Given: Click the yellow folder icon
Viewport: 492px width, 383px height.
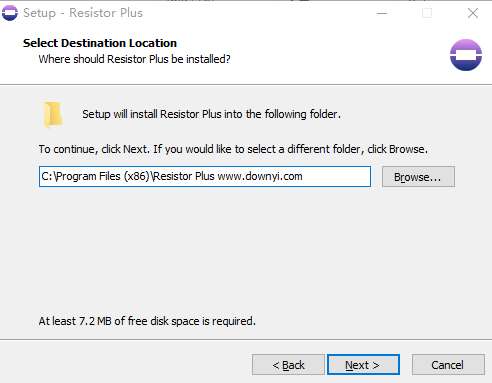Looking at the screenshot, I should tap(53, 114).
